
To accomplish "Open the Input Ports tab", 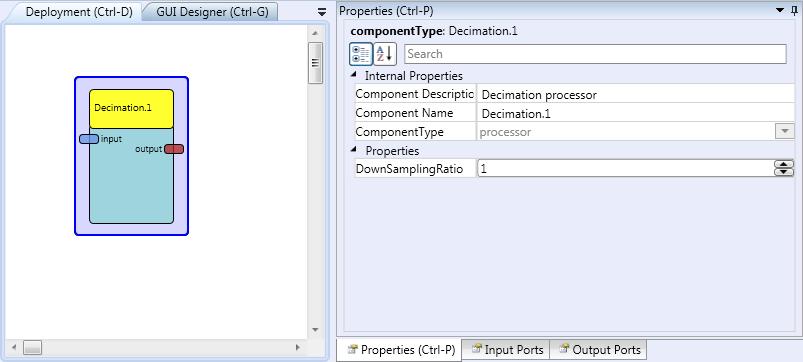I will coord(506,350).
